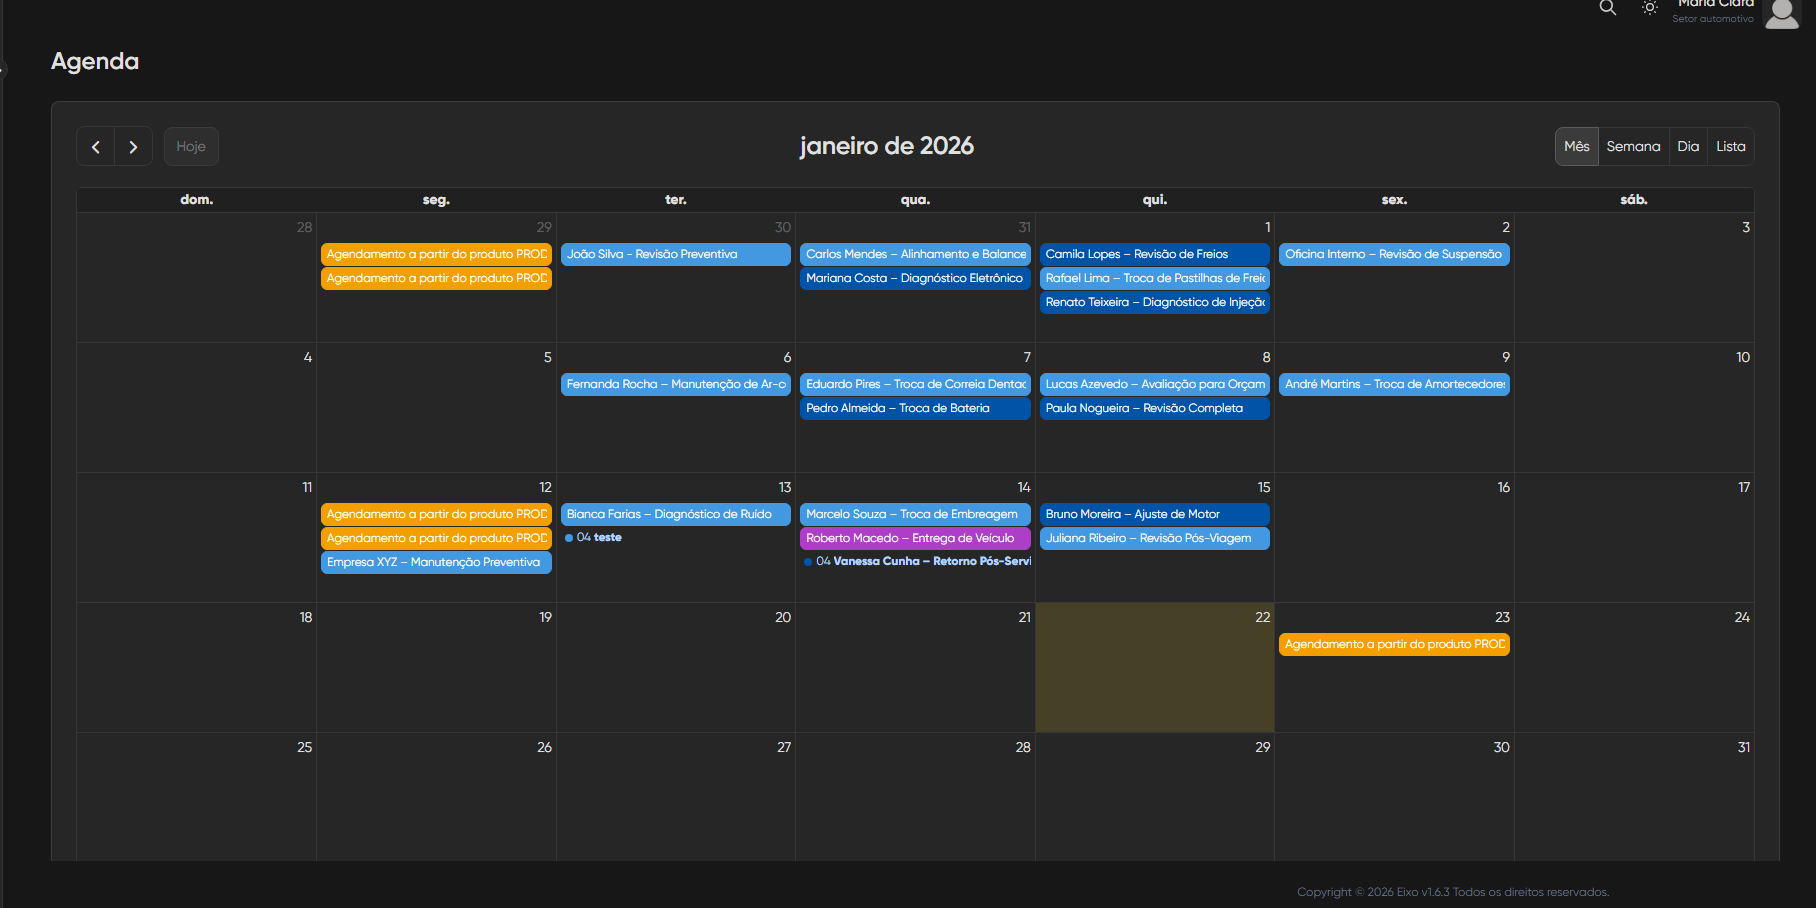Open Camila Lopes – Revisão de Freios event
The height and width of the screenshot is (908, 1816).
pyautogui.click(x=1154, y=255)
